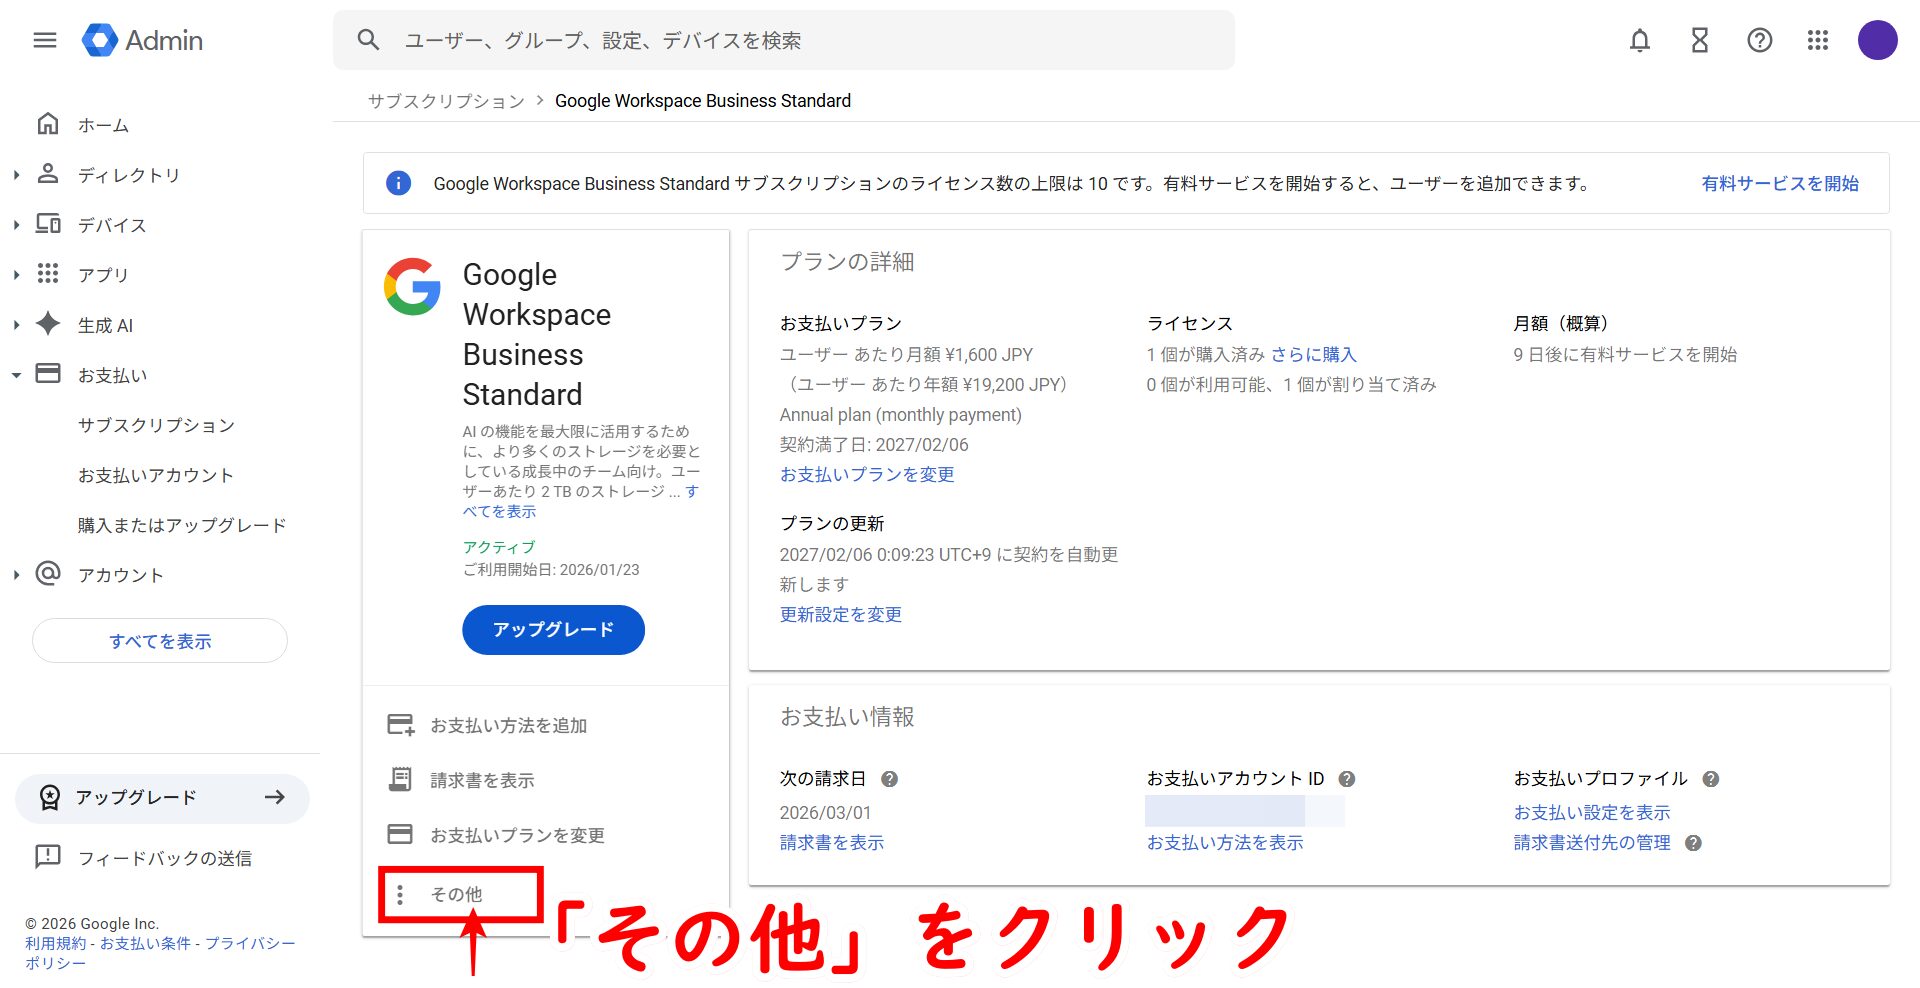Click help icon beside お支払いプロファイル
This screenshot has height=988, width=1920.
[1711, 779]
